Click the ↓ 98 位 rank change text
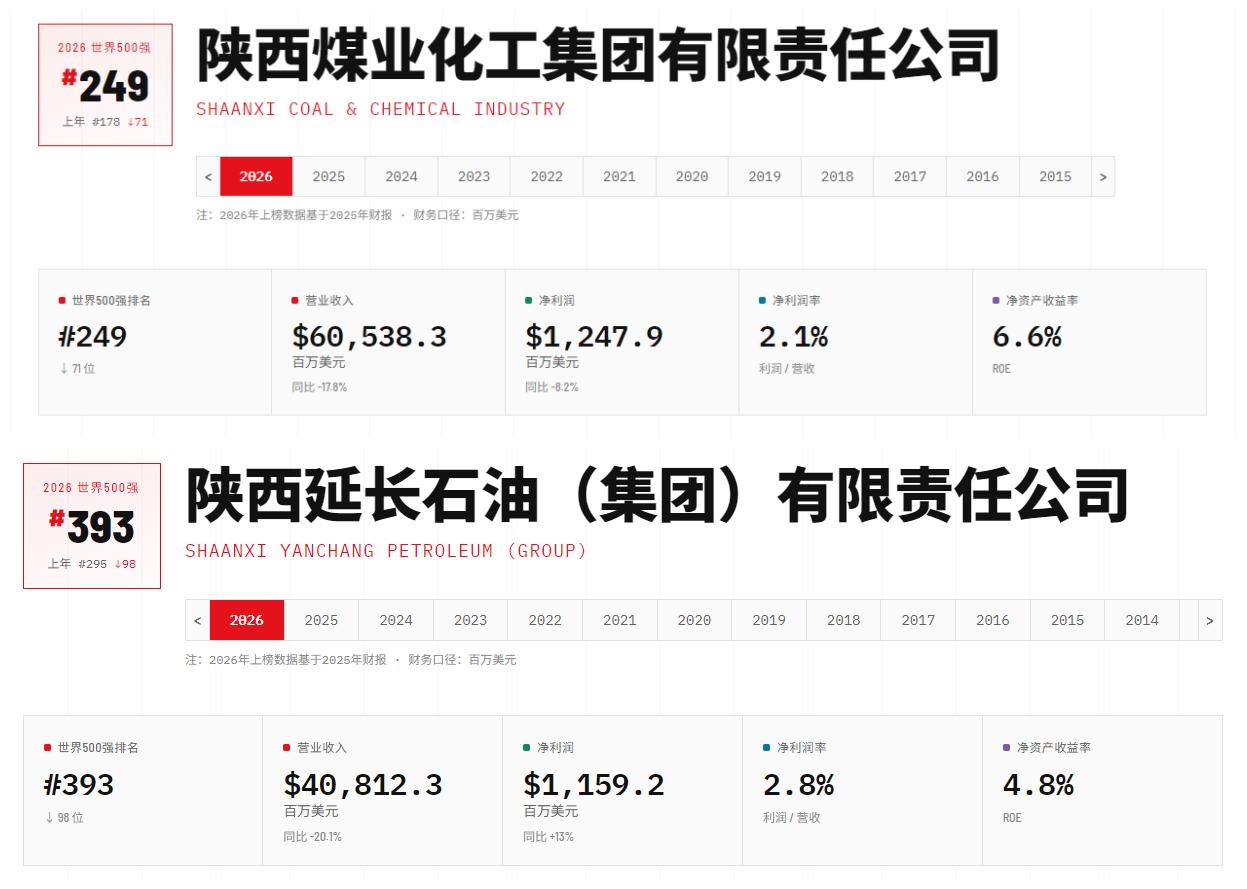1247x889 pixels. pos(65,818)
